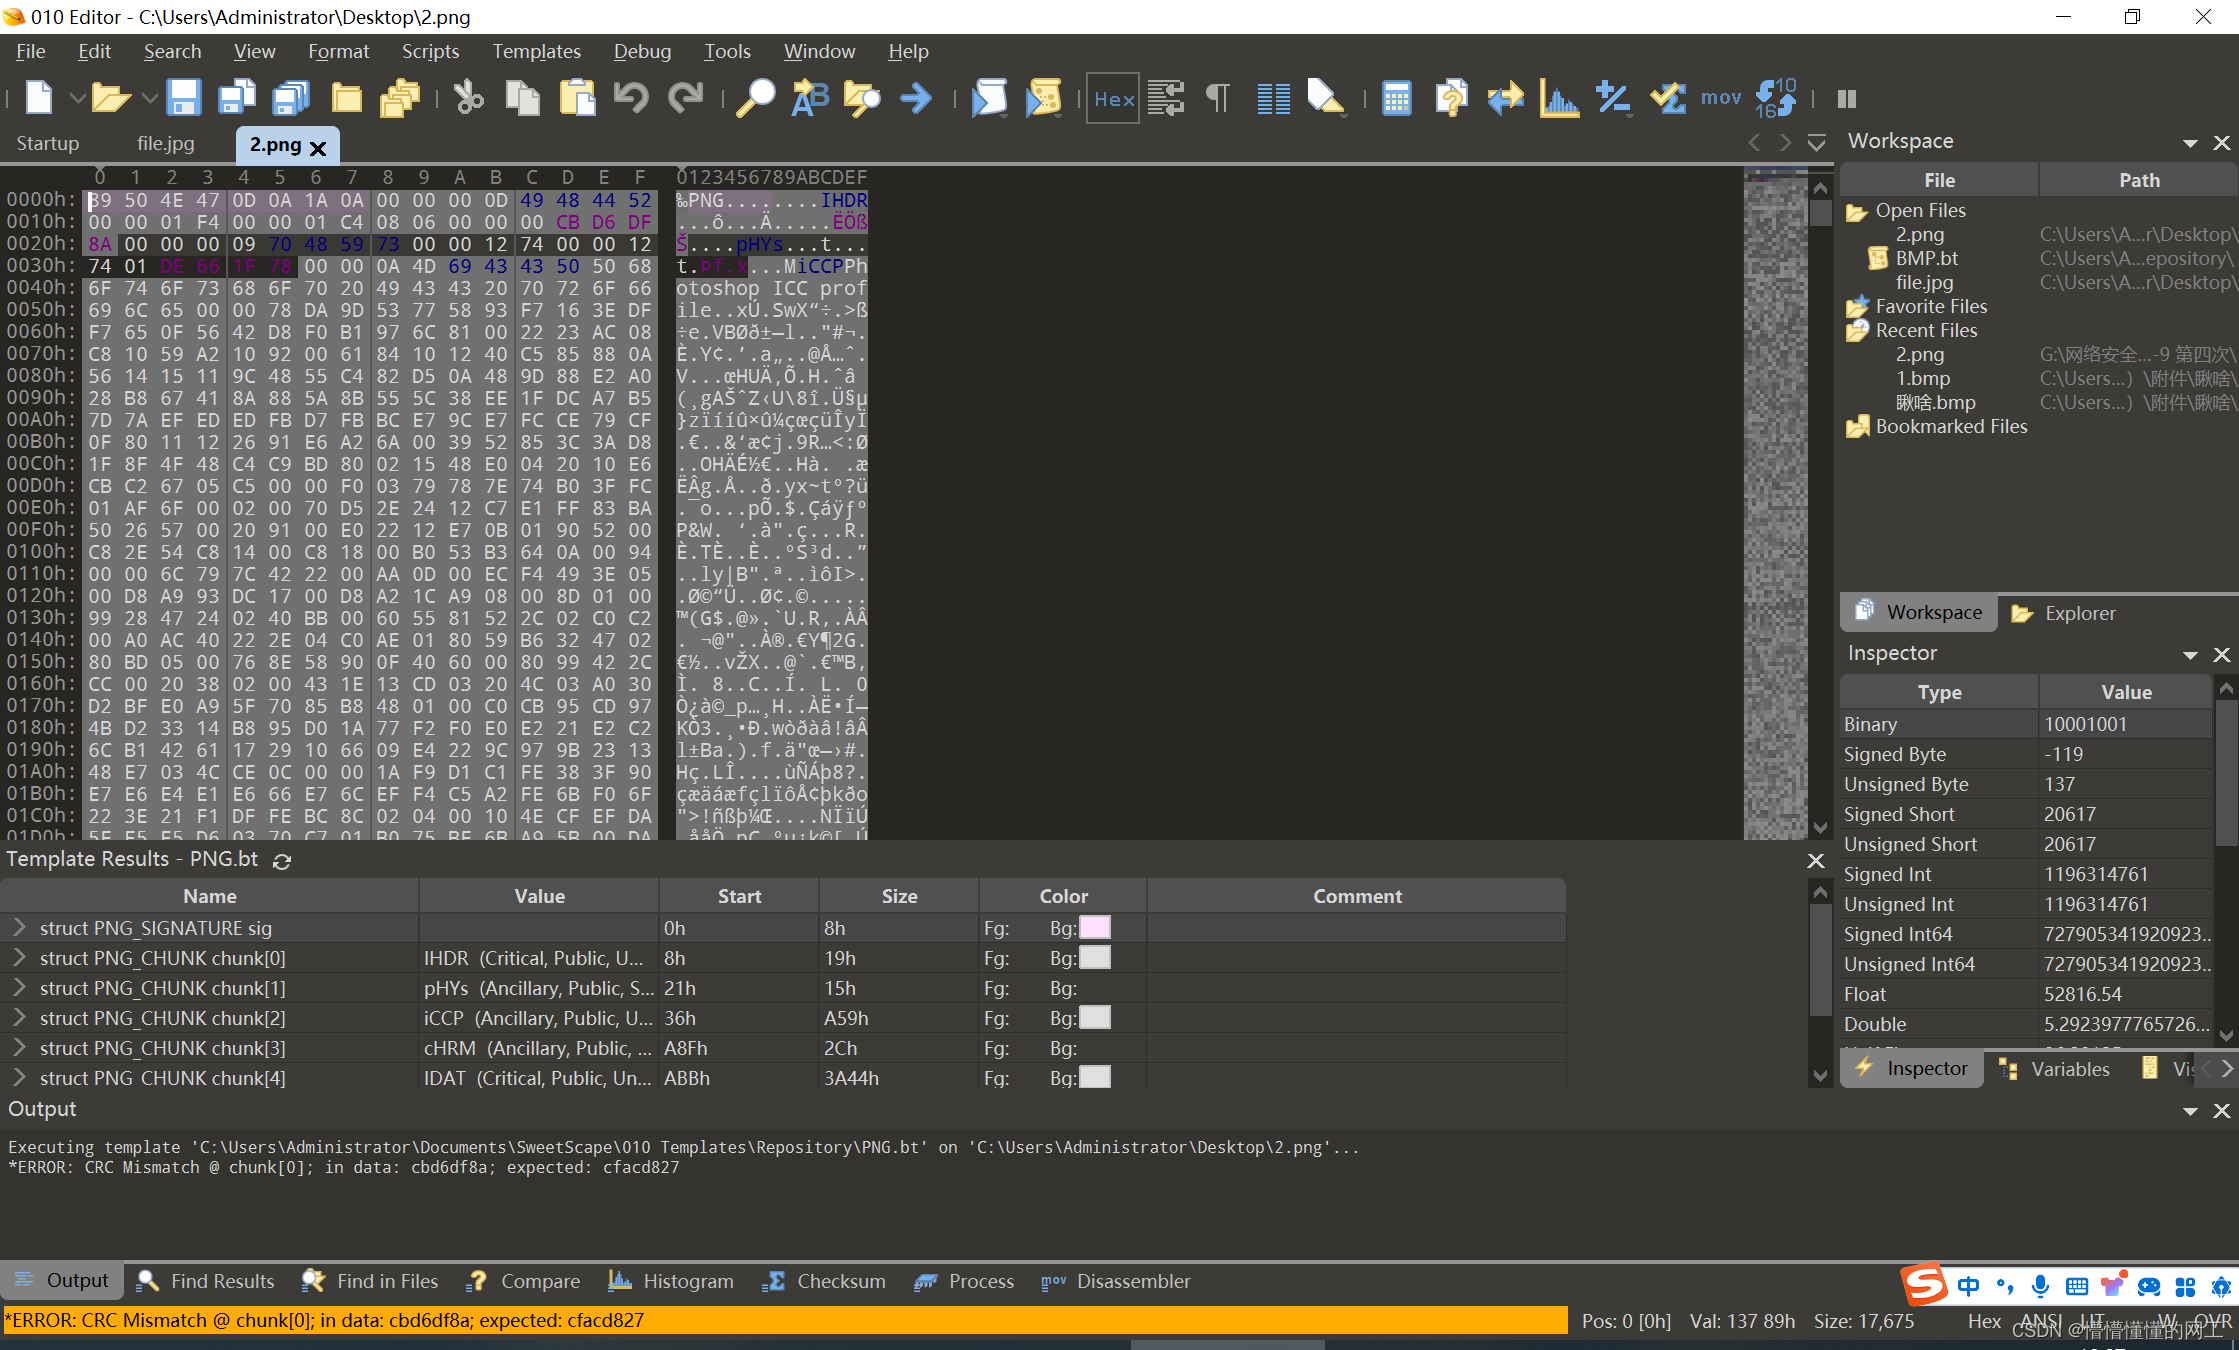The image size is (2239, 1350).
Task: Expand struct PNG_CHUNK chunk[0] row
Action: pos(19,958)
